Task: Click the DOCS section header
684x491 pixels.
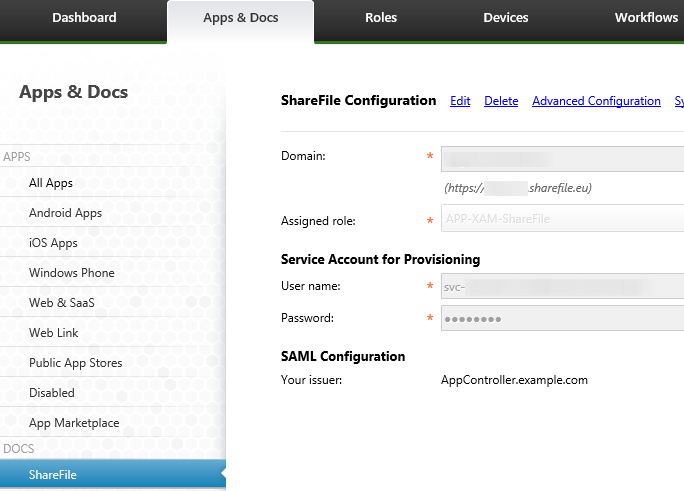Action: (18, 448)
